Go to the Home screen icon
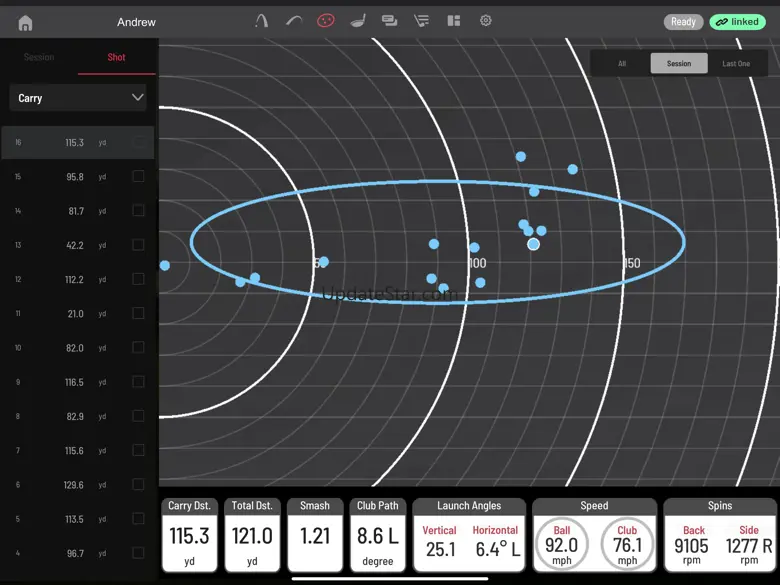Screen dimensions: 780x585 [x=26, y=22]
